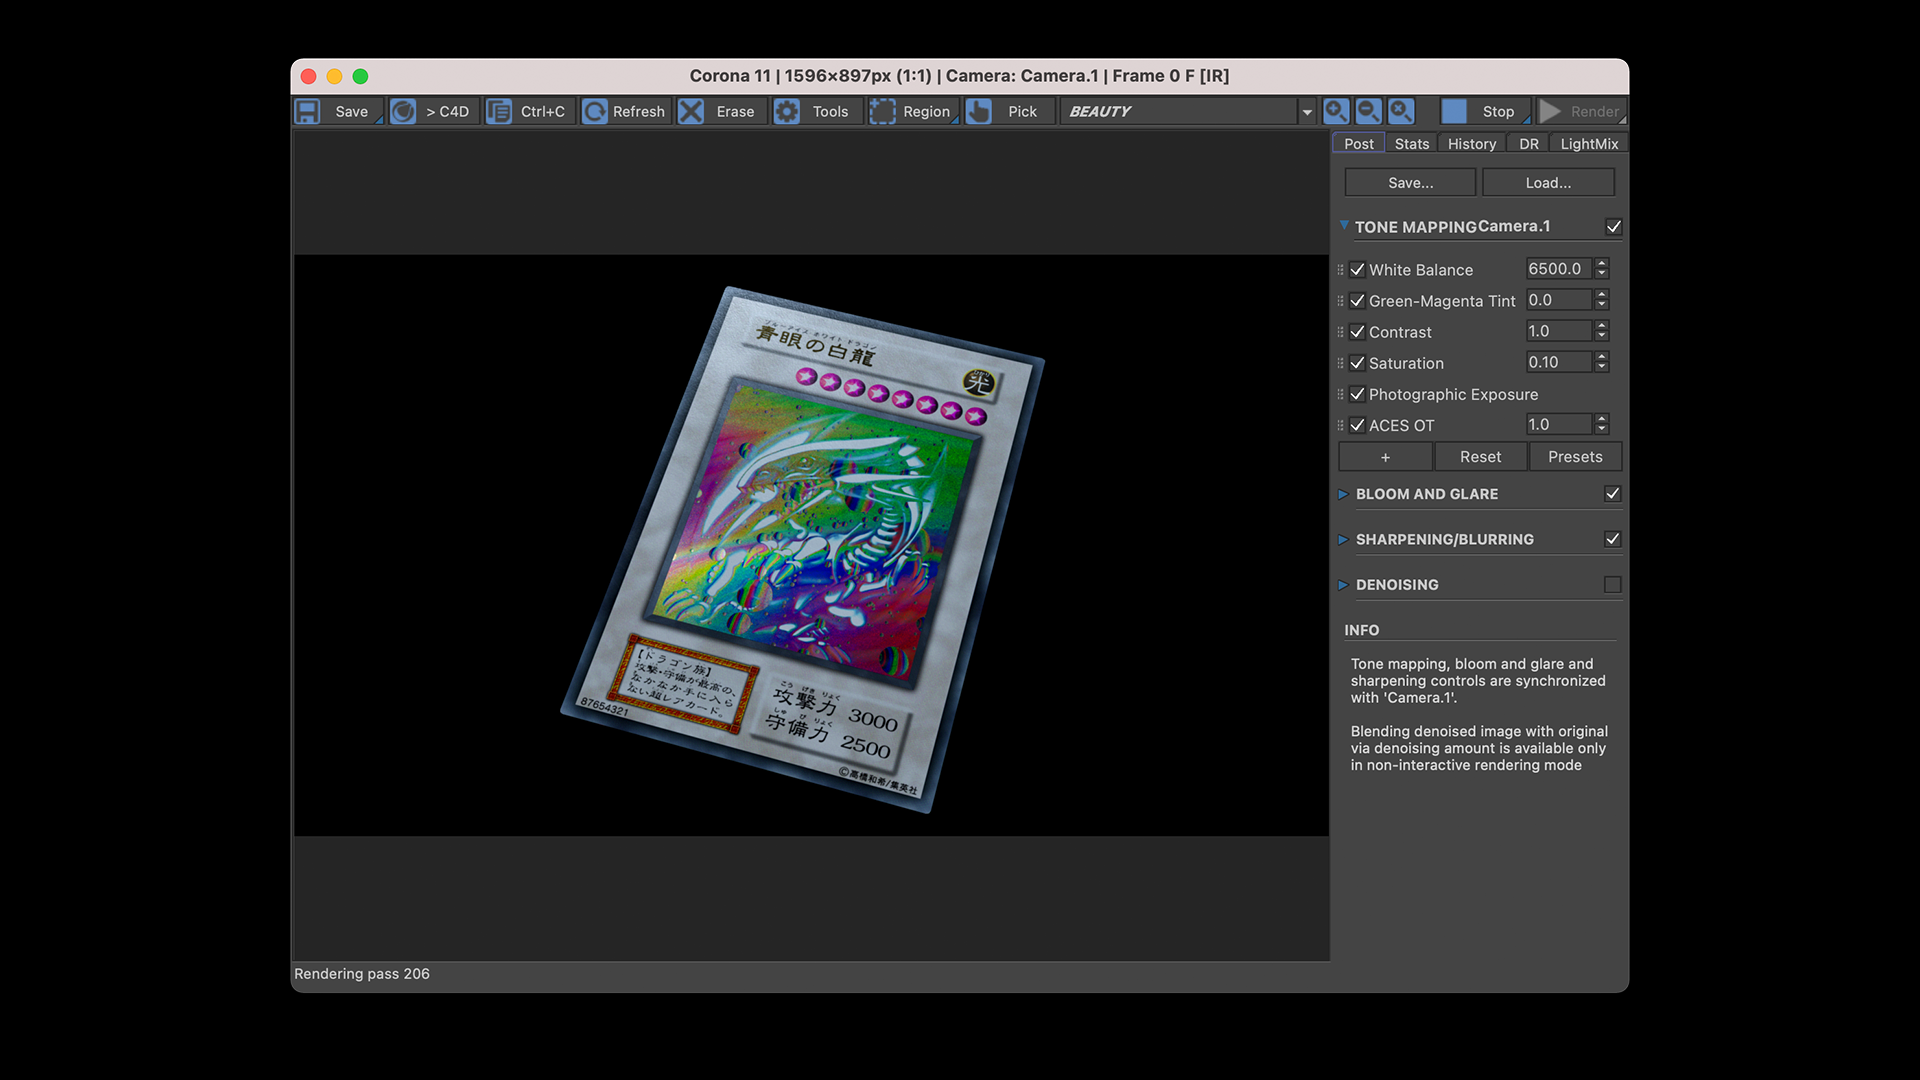Open the History tab
Image resolution: width=1920 pixels, height=1080 pixels.
[x=1472, y=144]
